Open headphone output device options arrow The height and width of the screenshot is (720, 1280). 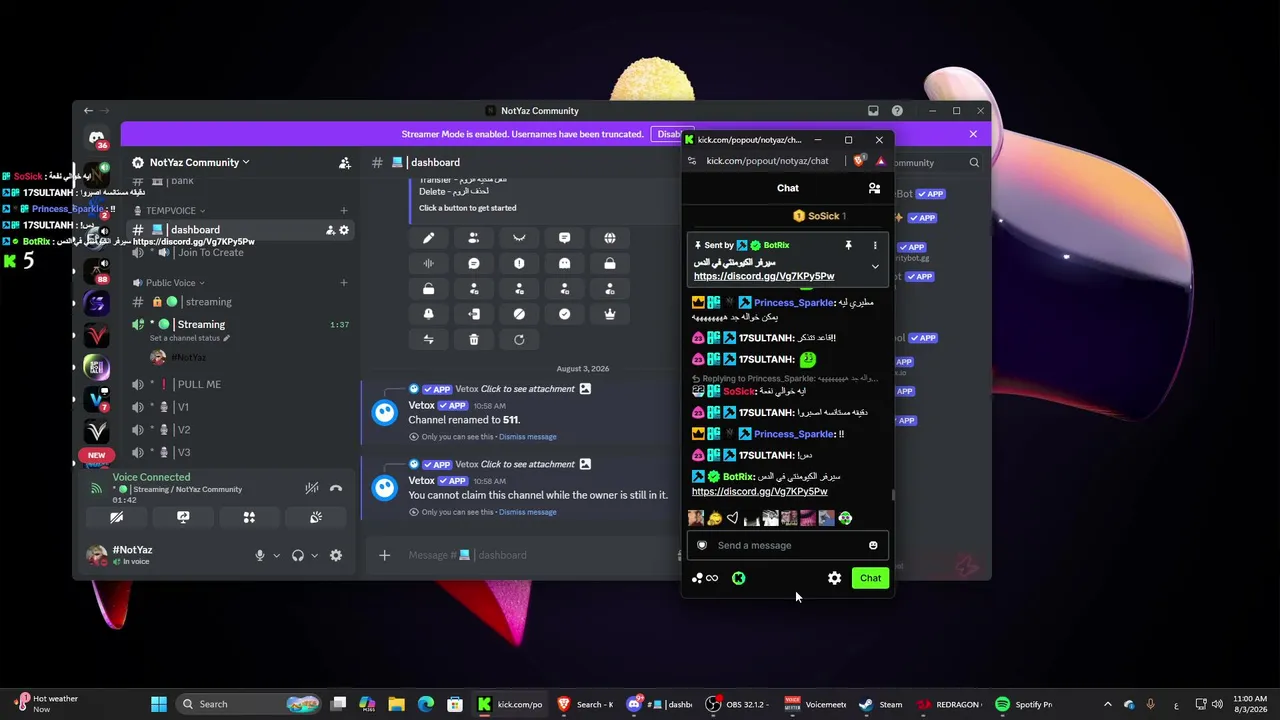pyautogui.click(x=314, y=555)
